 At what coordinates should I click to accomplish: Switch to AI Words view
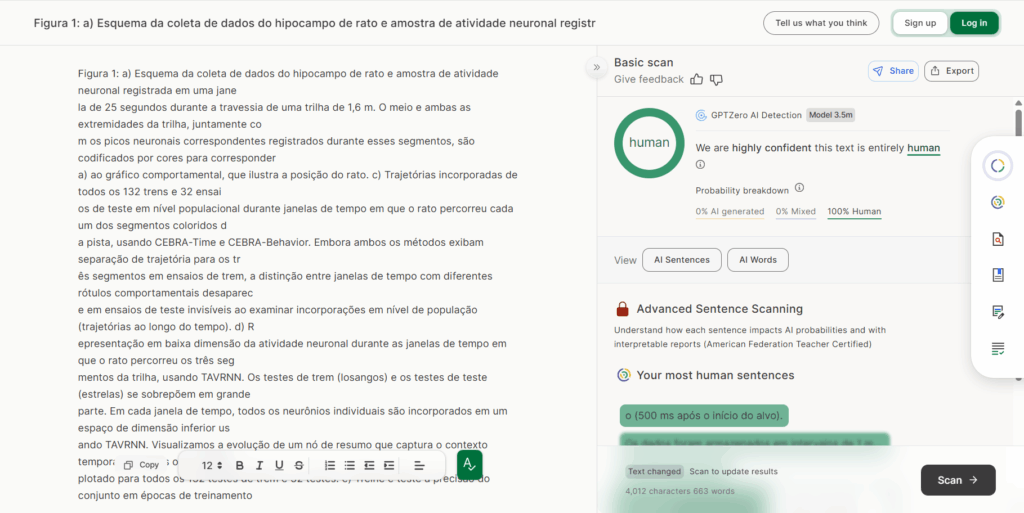[x=757, y=260]
